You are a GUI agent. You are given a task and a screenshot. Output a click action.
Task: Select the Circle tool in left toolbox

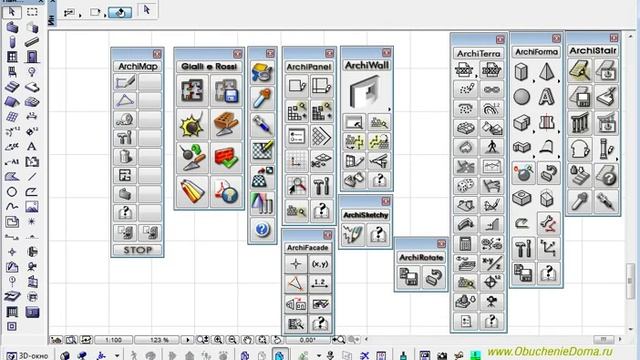tap(12, 192)
